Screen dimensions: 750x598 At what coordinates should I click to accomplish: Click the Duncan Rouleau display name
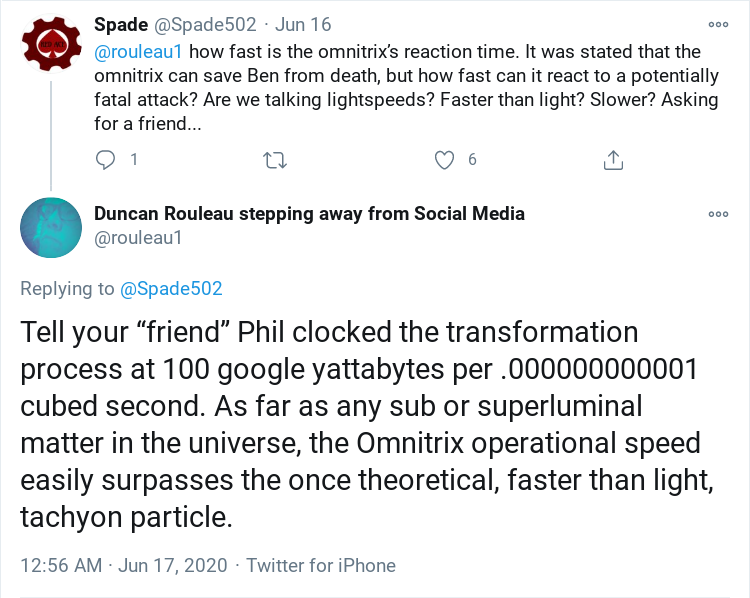pos(309,213)
